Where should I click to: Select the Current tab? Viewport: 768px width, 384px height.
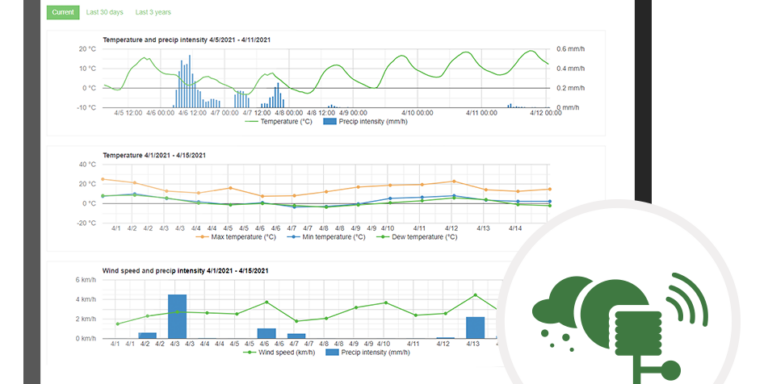click(x=63, y=12)
